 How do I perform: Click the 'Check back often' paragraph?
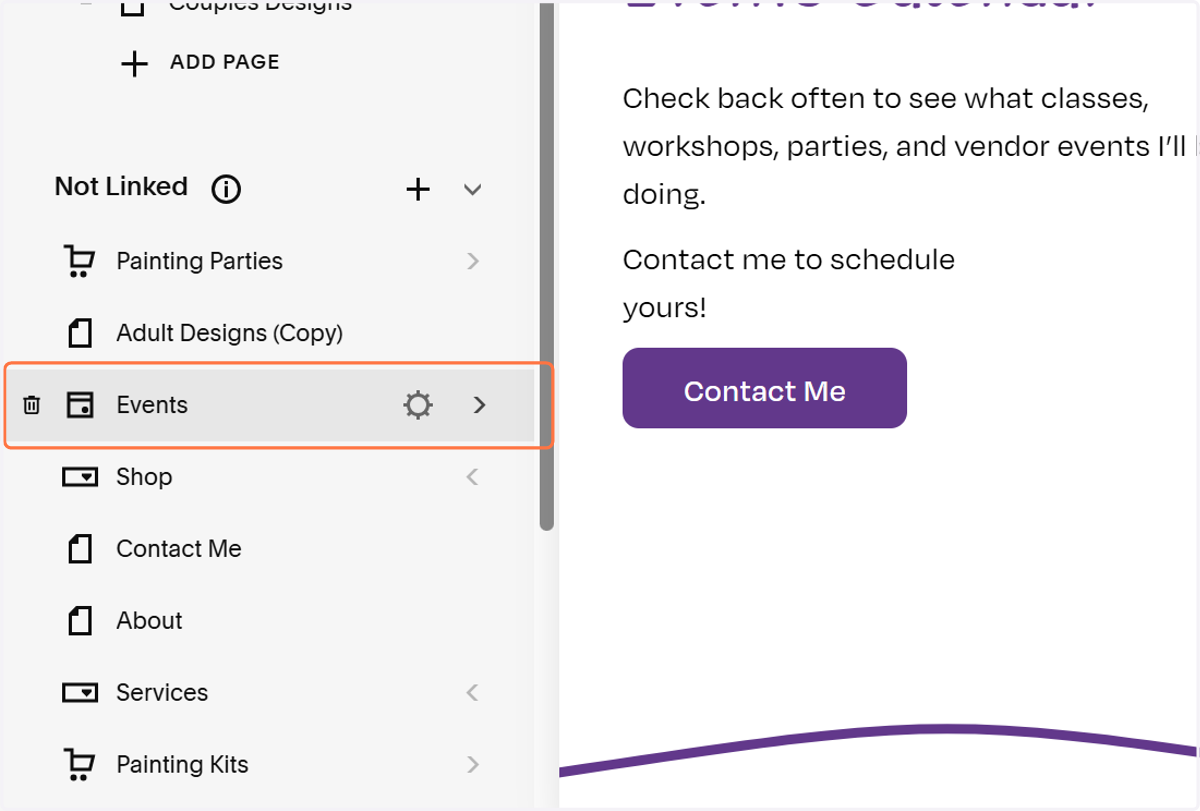(x=910, y=146)
